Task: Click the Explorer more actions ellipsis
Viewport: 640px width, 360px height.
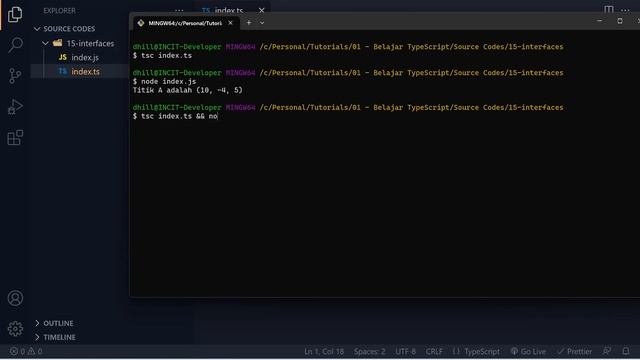Action: [179, 10]
